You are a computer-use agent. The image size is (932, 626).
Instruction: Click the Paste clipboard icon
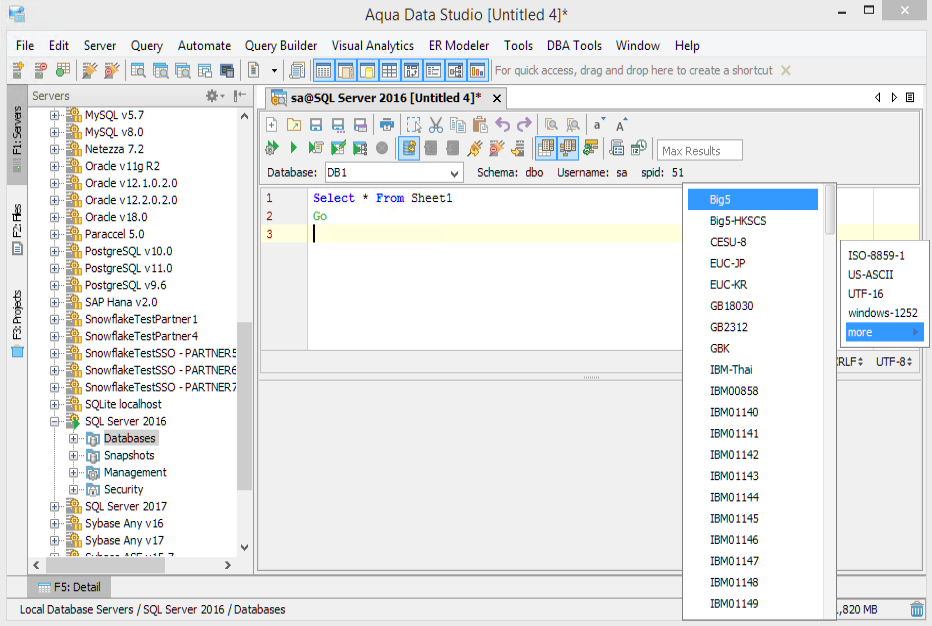480,125
